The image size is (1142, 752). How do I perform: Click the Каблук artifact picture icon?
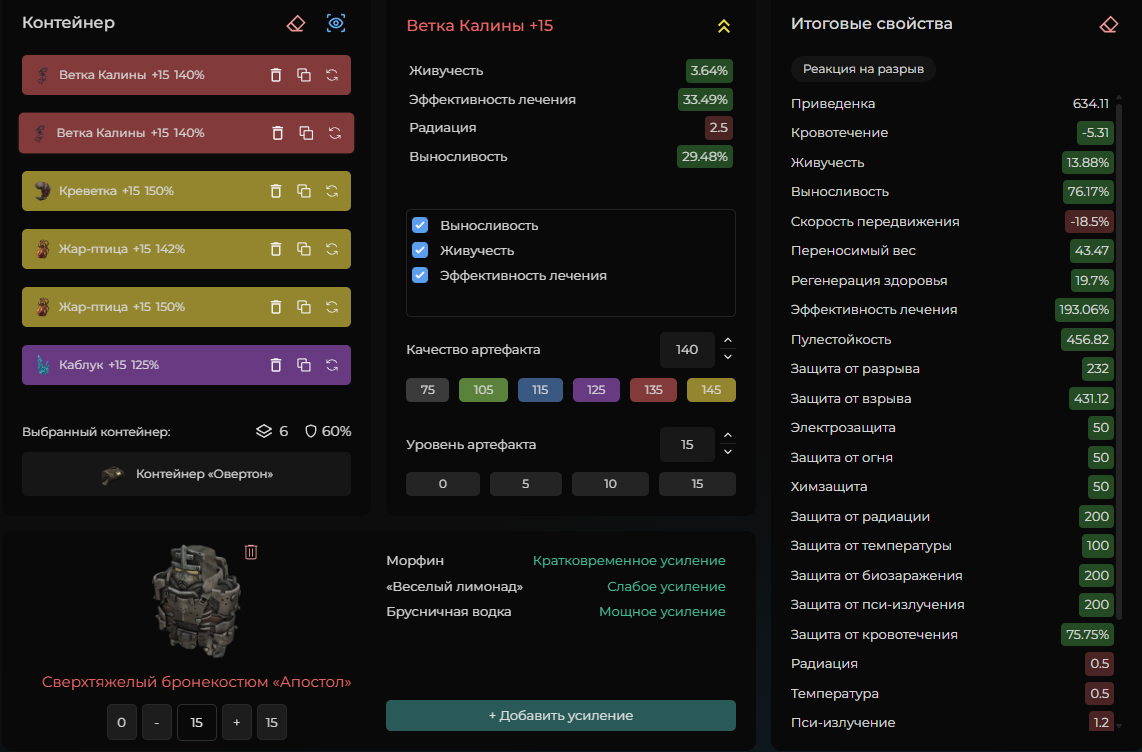[x=43, y=365]
